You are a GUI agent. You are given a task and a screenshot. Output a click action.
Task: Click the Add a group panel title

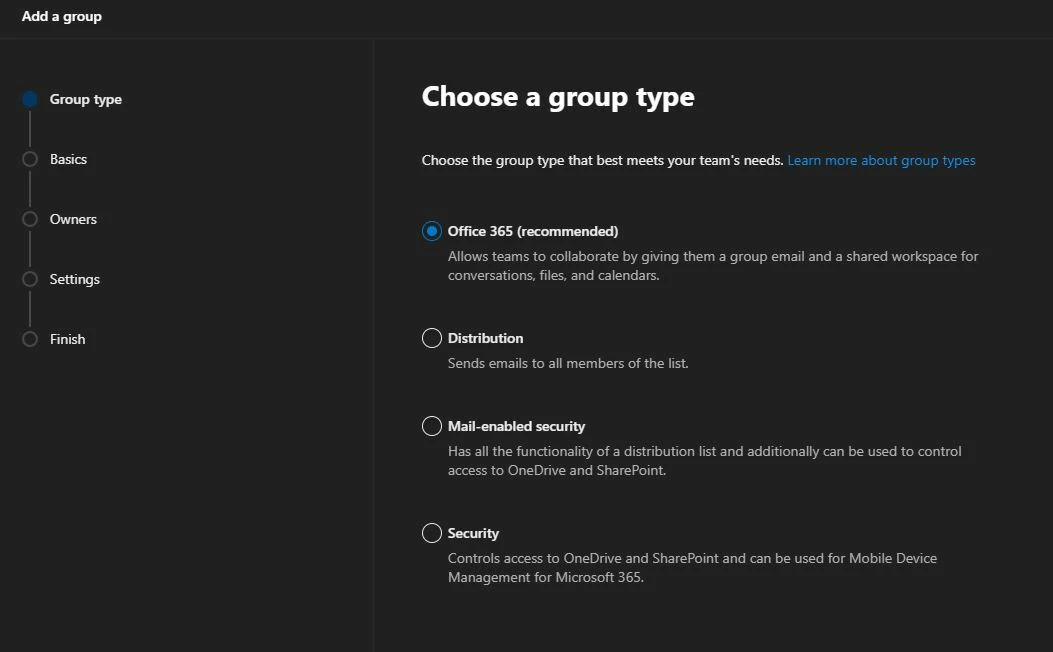click(x=62, y=16)
